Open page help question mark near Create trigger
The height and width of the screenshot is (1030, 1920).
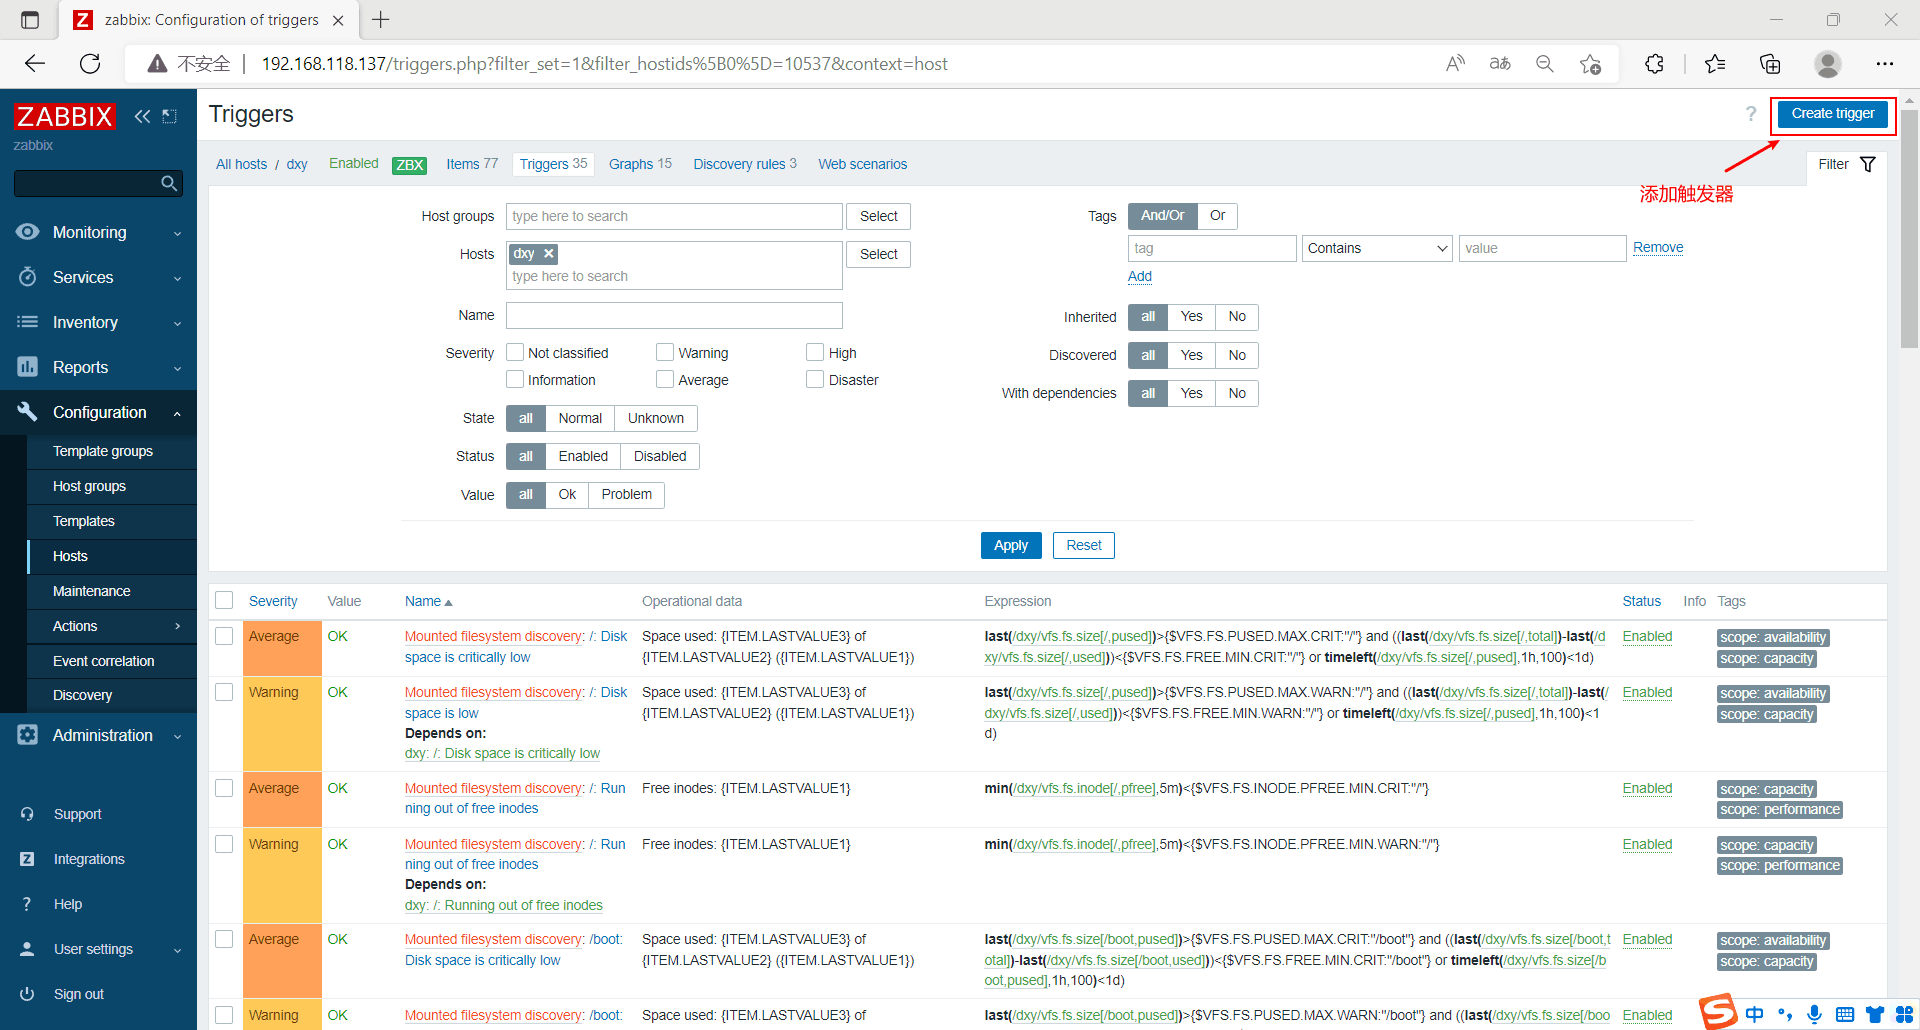tap(1751, 114)
